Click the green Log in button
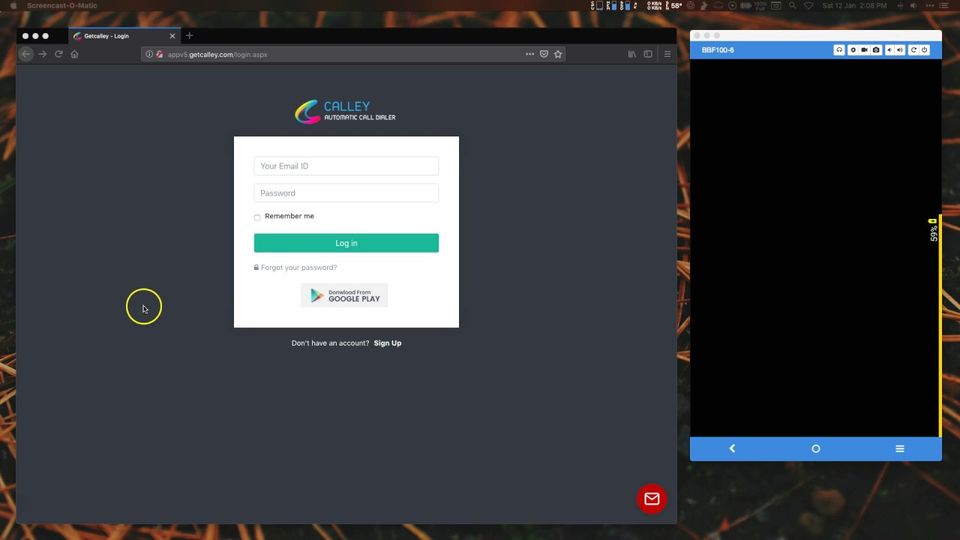 346,243
